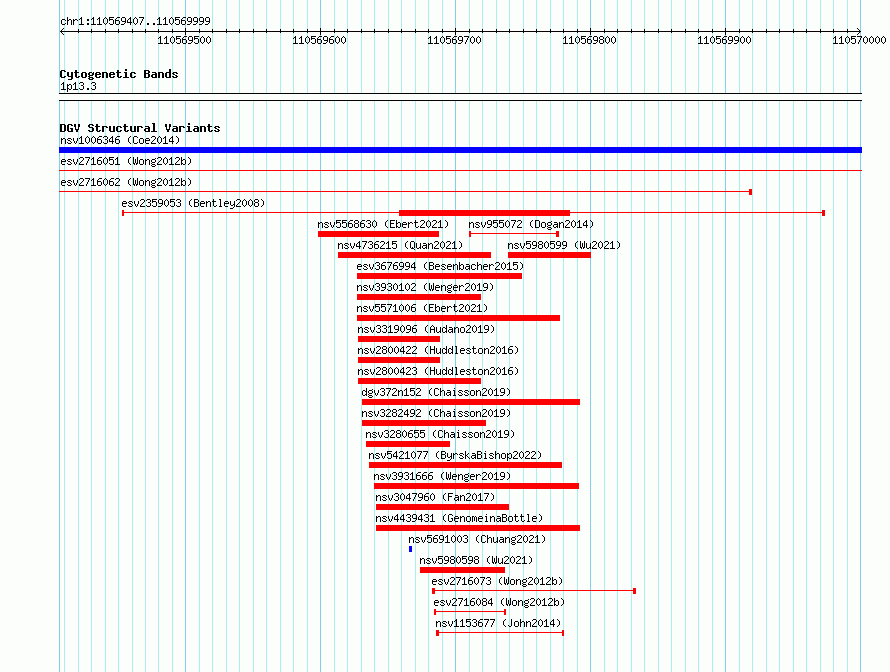Viewport: 890px width, 672px height.
Task: Open nsv3319096 (Audano2019) label
Action: coord(426,329)
